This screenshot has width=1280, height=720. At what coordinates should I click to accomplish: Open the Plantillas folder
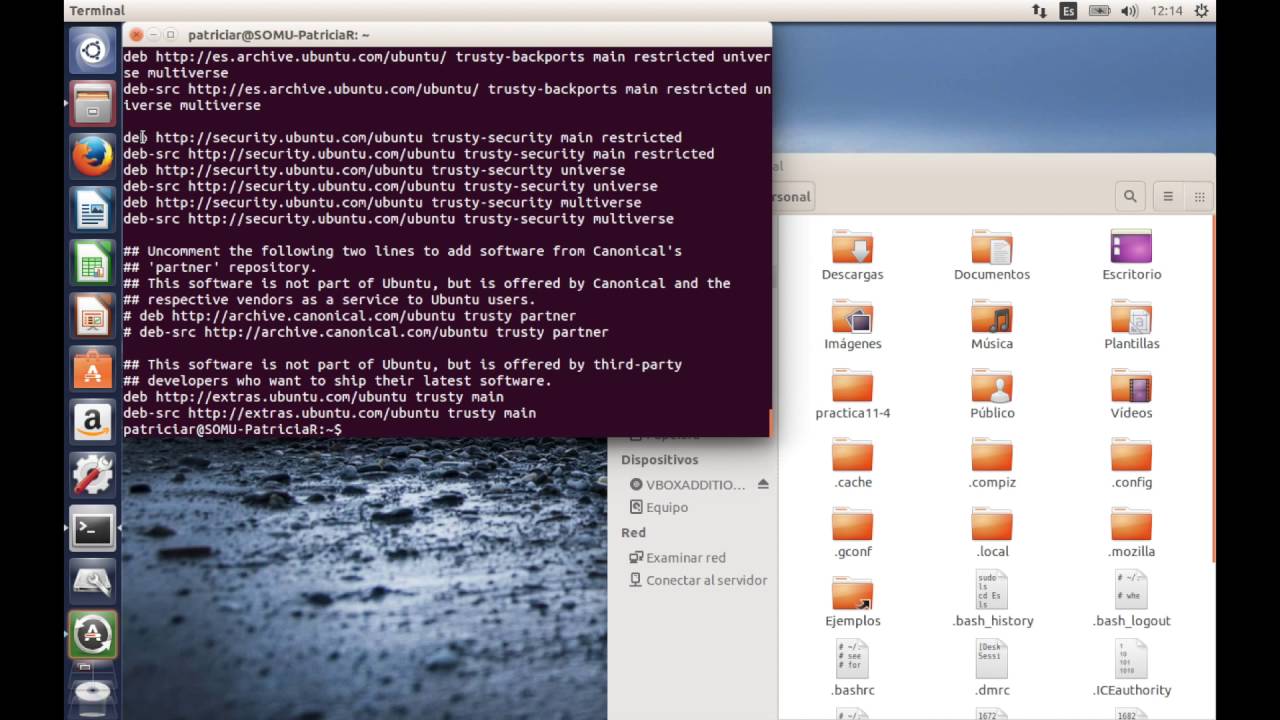coord(1131,325)
